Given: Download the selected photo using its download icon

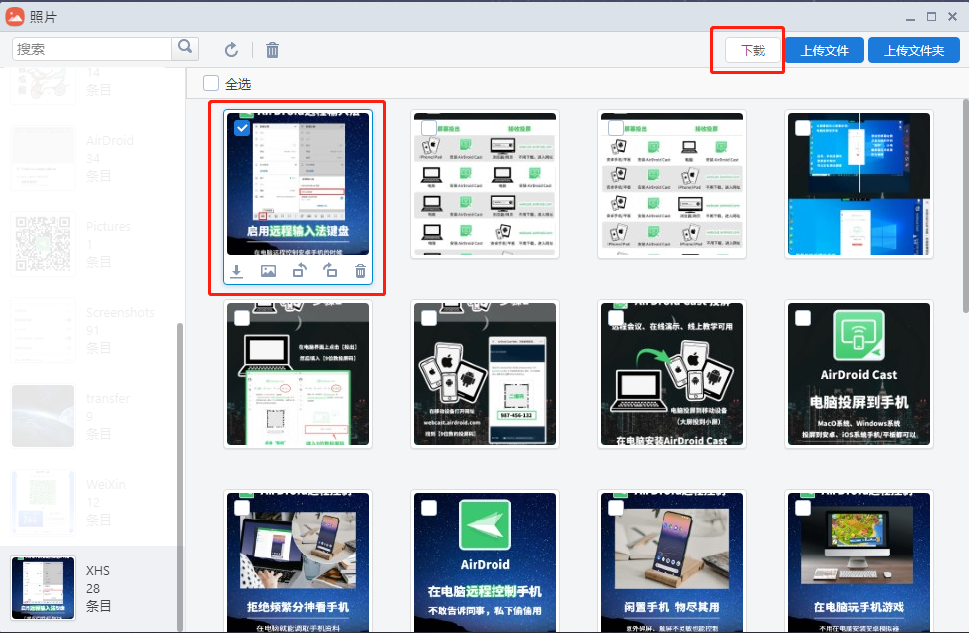Looking at the screenshot, I should click(237, 270).
